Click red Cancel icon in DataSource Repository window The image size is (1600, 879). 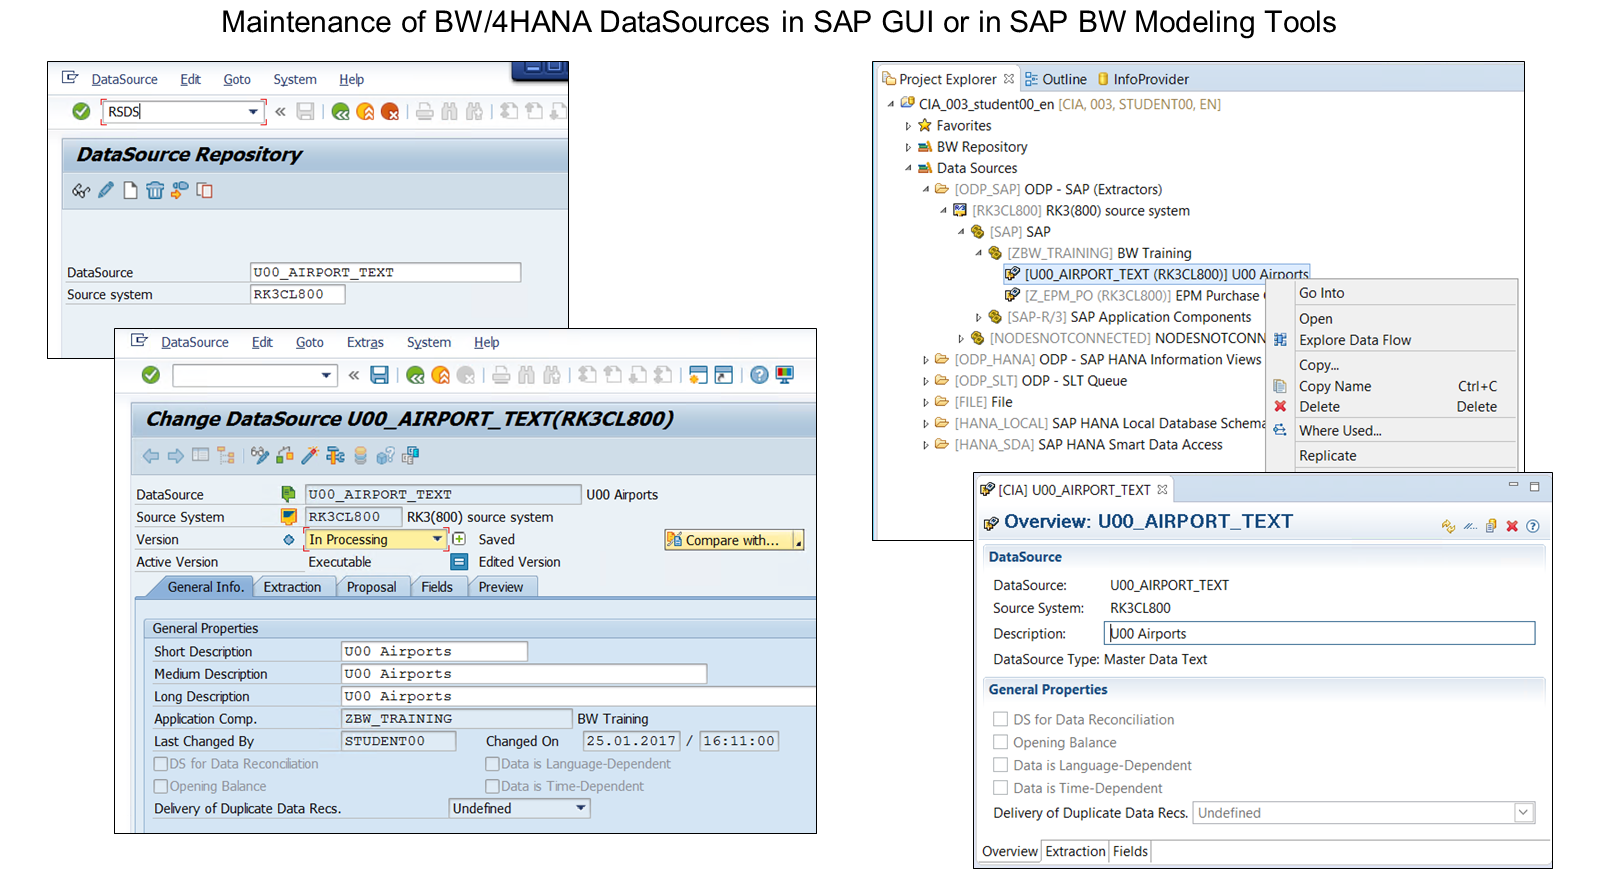tap(390, 111)
